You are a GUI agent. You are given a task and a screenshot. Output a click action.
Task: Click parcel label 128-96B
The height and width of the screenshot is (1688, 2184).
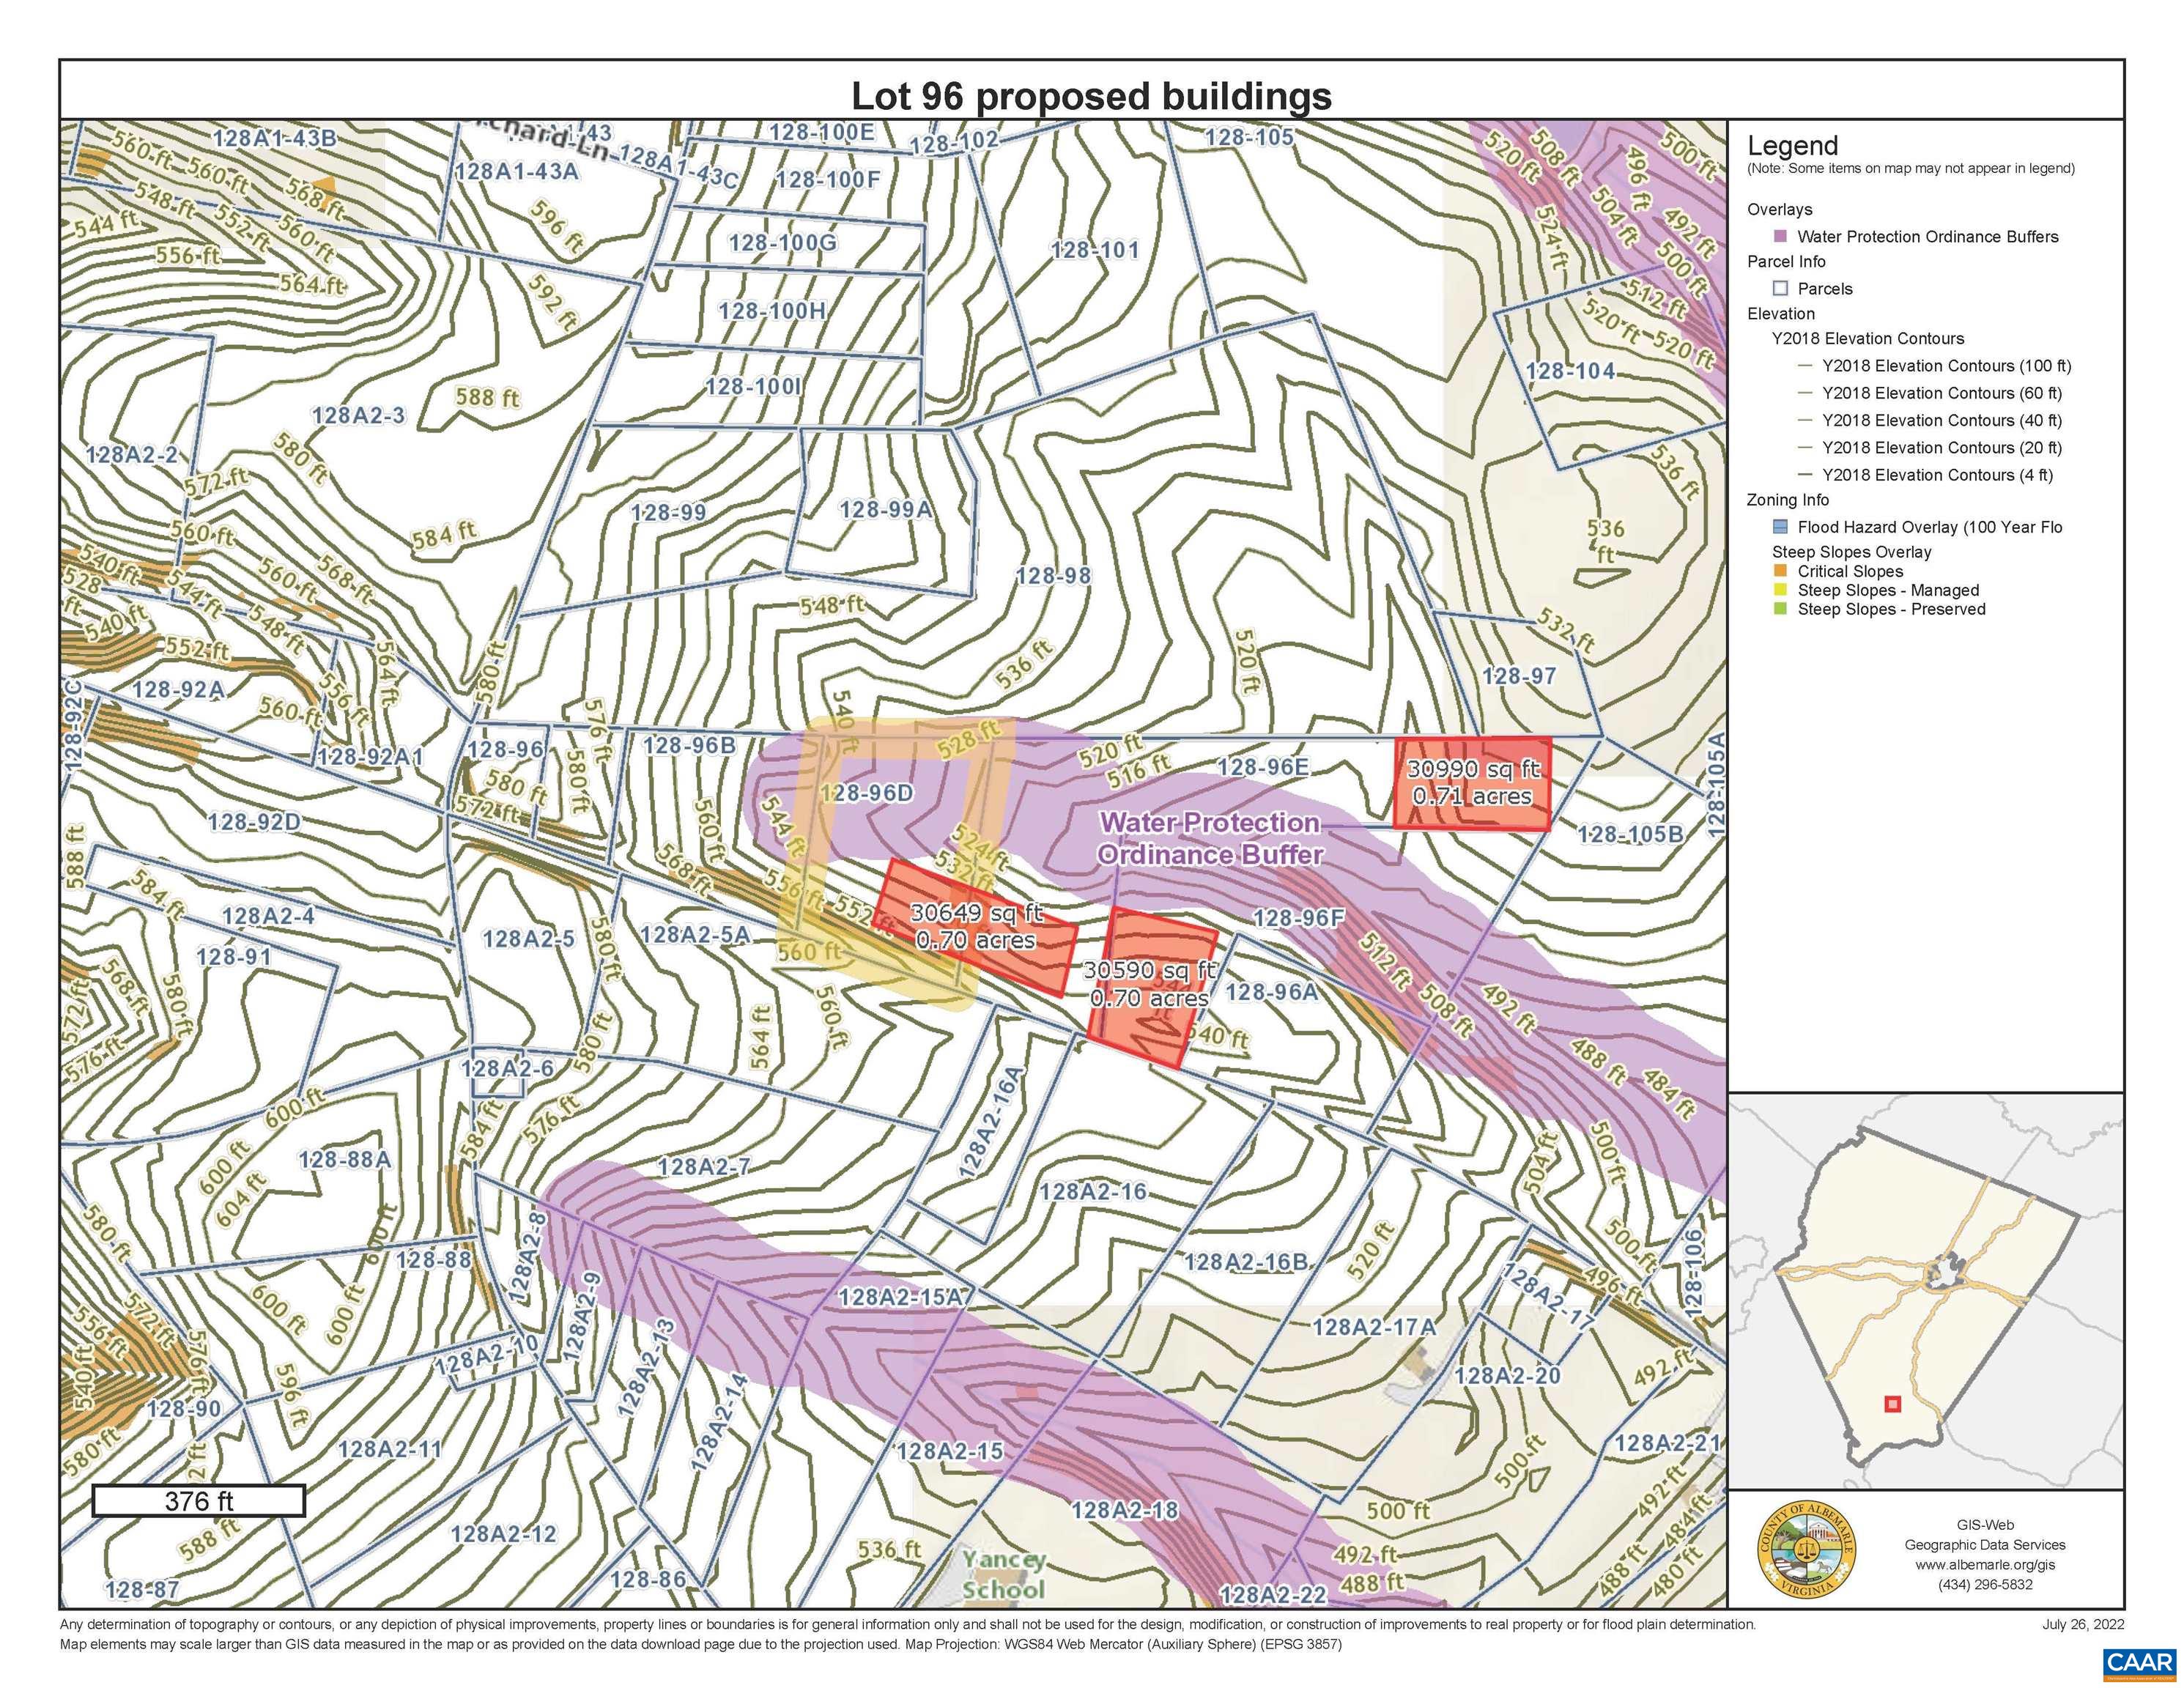689,745
